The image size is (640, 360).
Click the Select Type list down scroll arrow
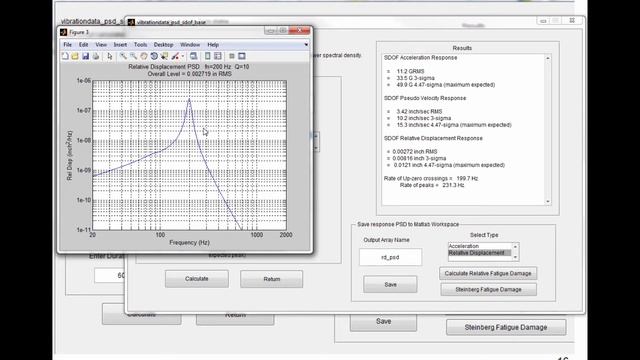pos(515,257)
